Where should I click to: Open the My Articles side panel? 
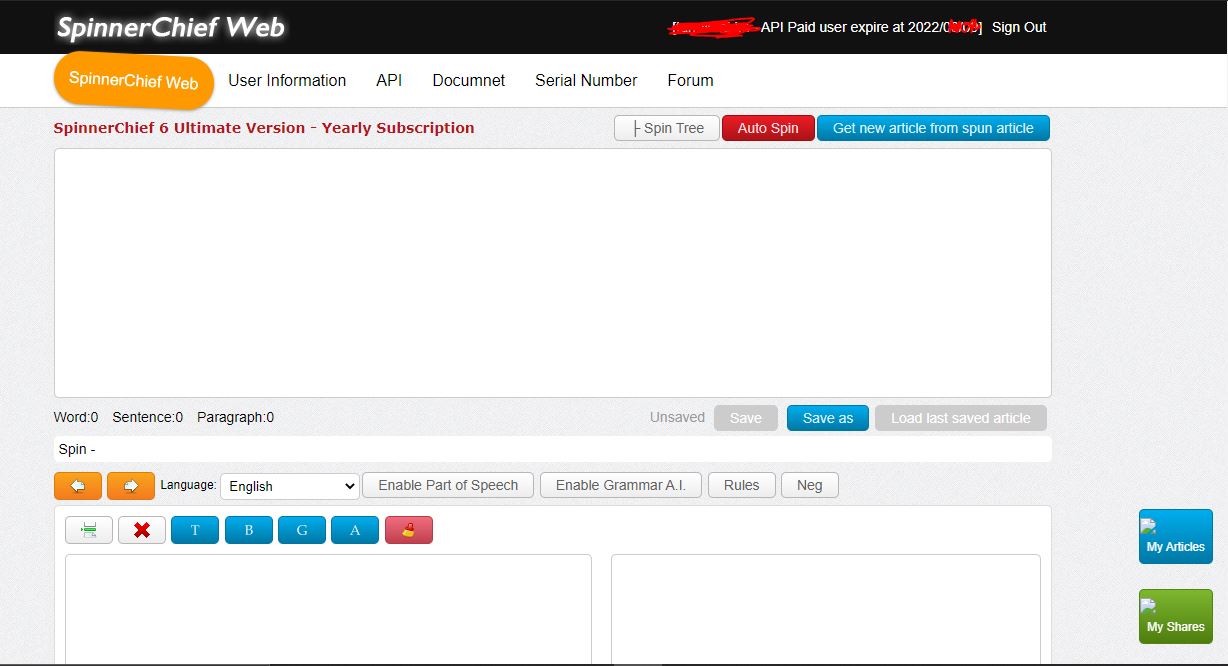click(1175, 537)
